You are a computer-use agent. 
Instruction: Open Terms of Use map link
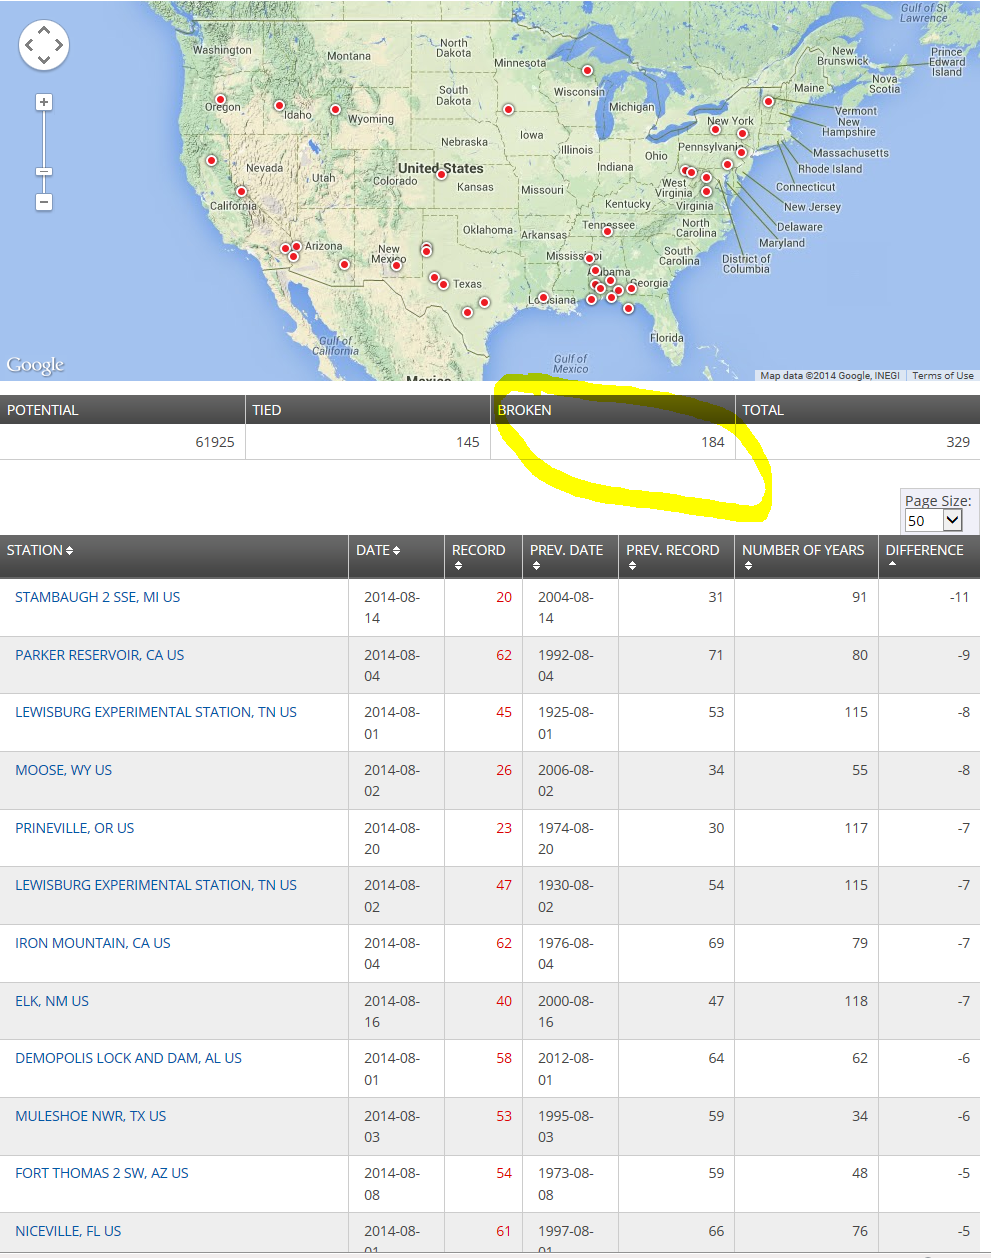tap(942, 376)
